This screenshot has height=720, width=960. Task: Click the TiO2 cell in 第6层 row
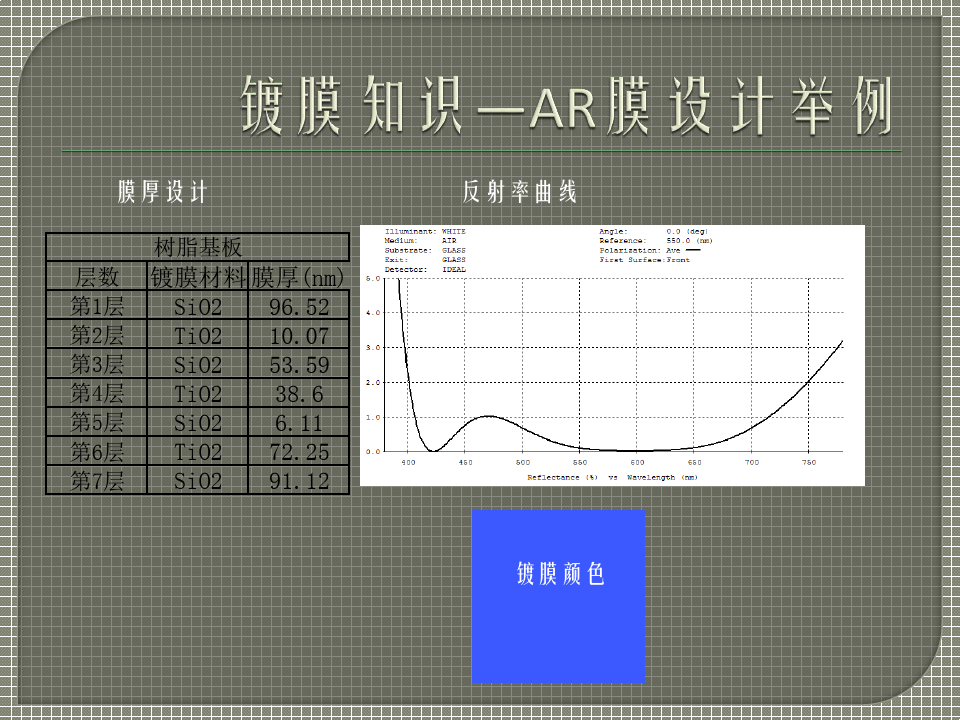[x=198, y=451]
